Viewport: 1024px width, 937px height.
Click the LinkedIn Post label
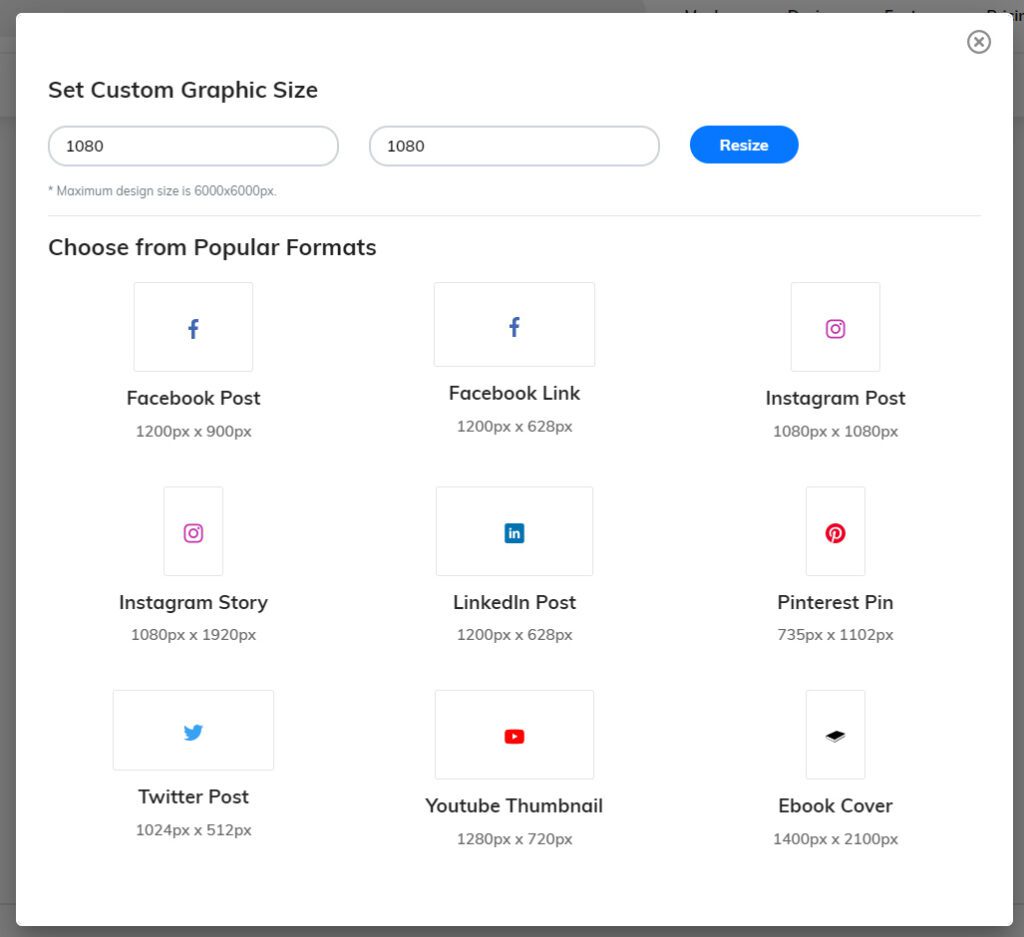(x=515, y=602)
